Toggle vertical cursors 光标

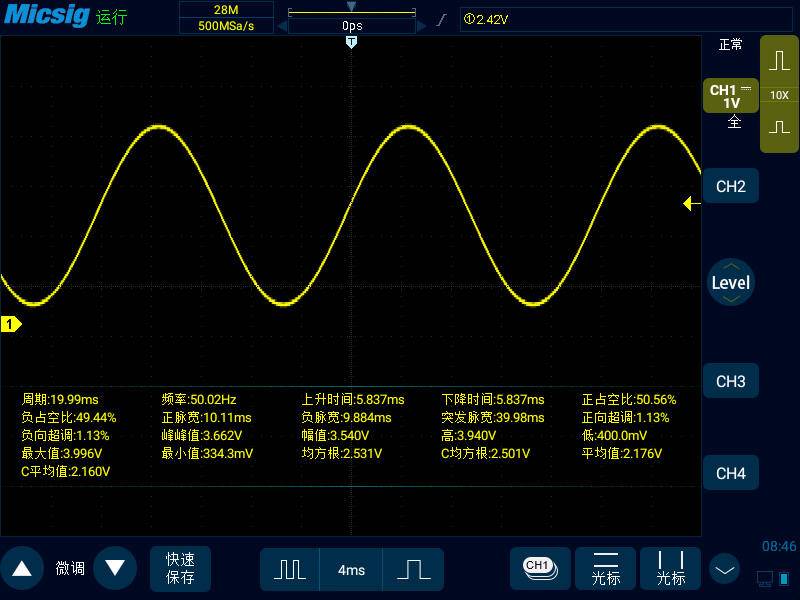[670, 568]
